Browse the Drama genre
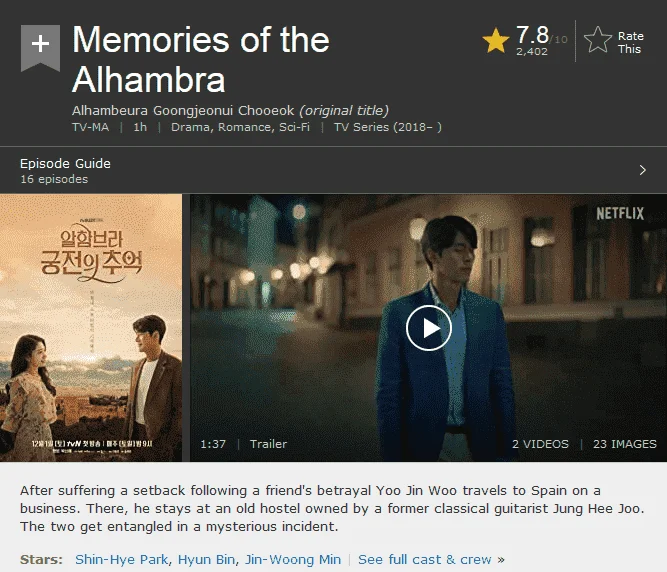This screenshot has width=667, height=572. [190, 127]
